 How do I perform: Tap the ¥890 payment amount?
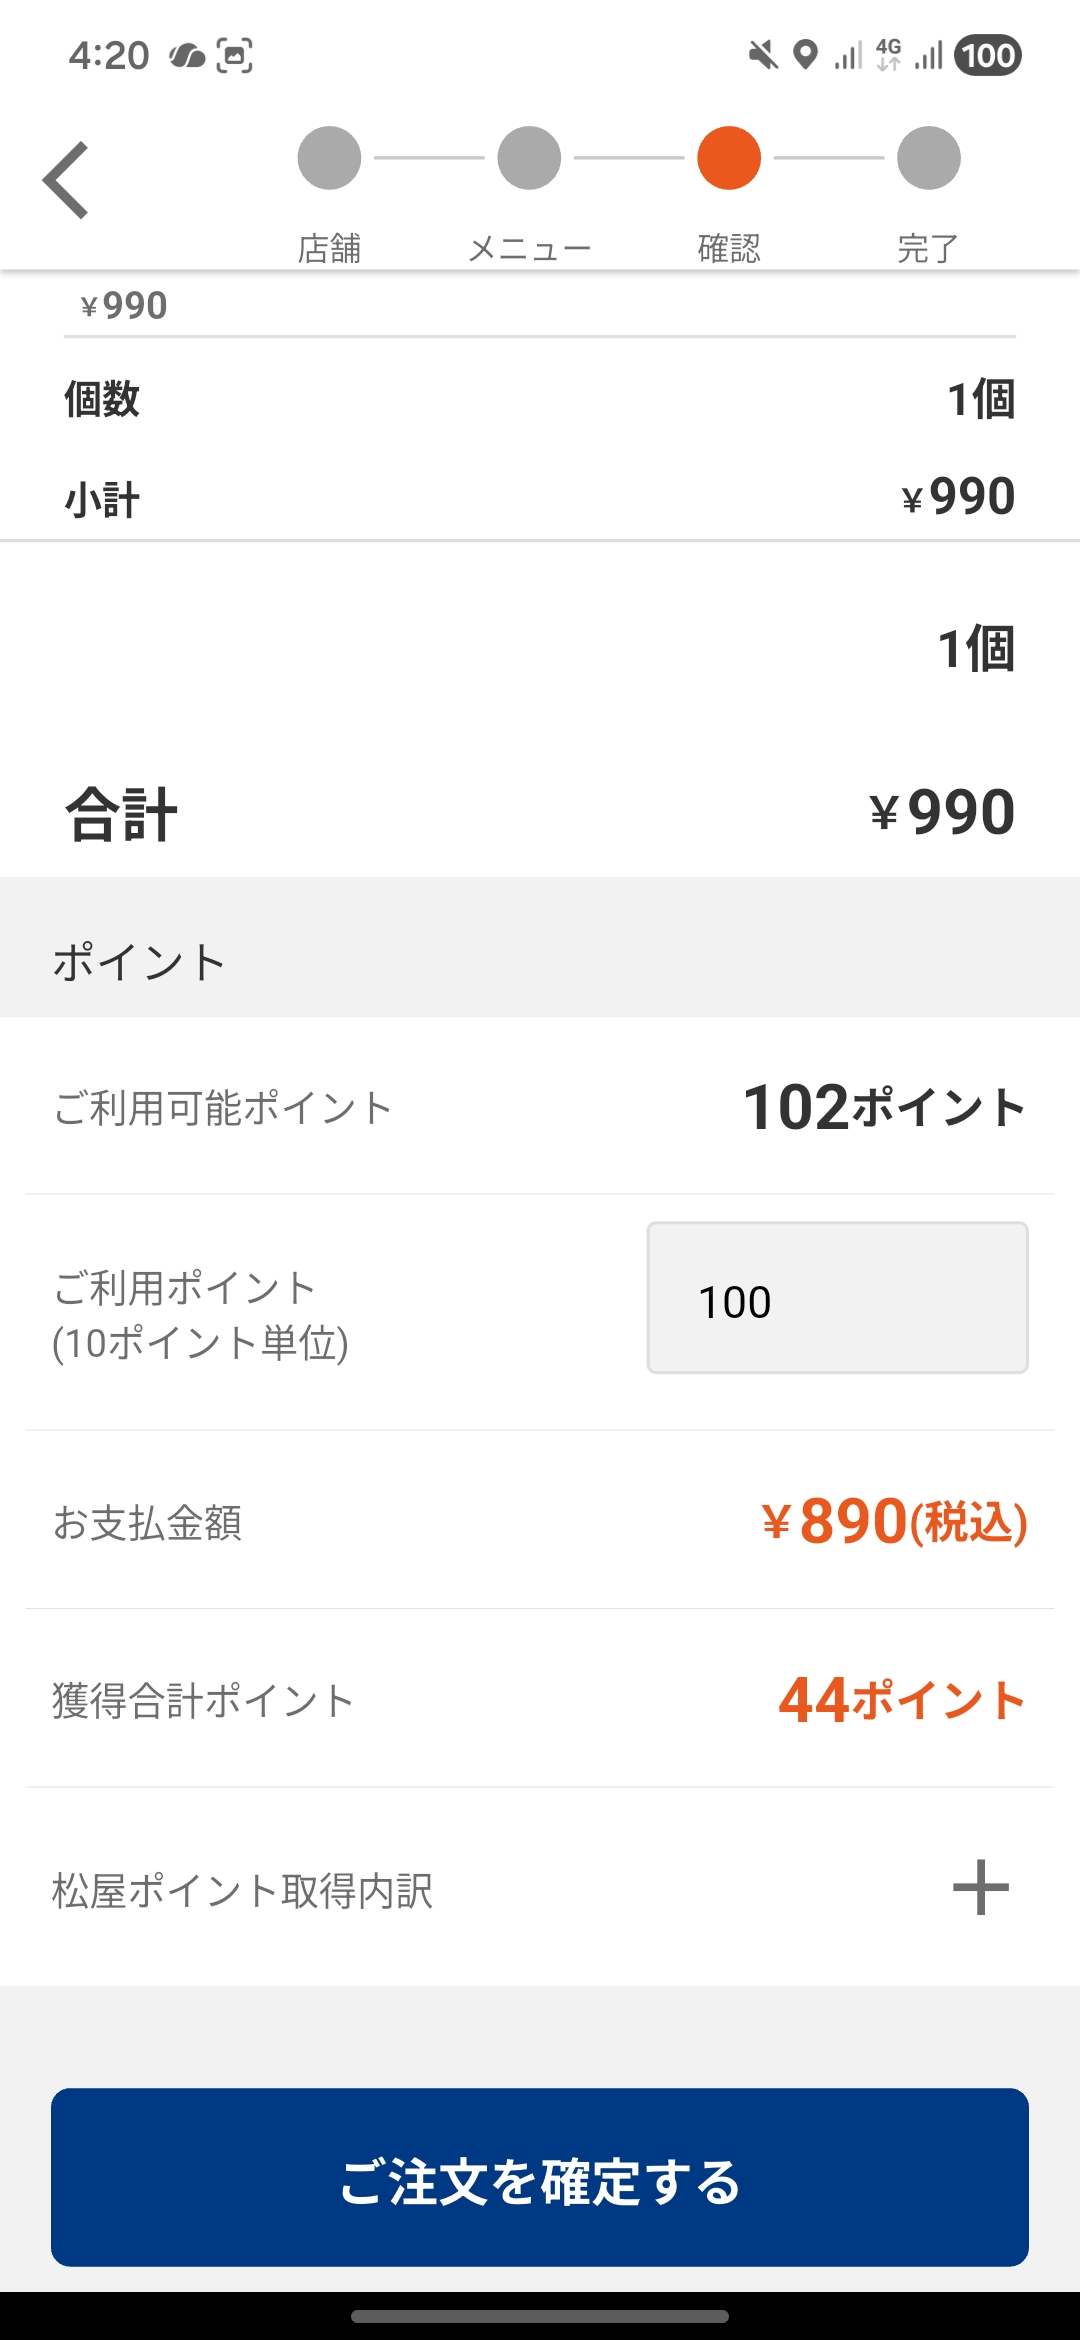[x=893, y=1522]
